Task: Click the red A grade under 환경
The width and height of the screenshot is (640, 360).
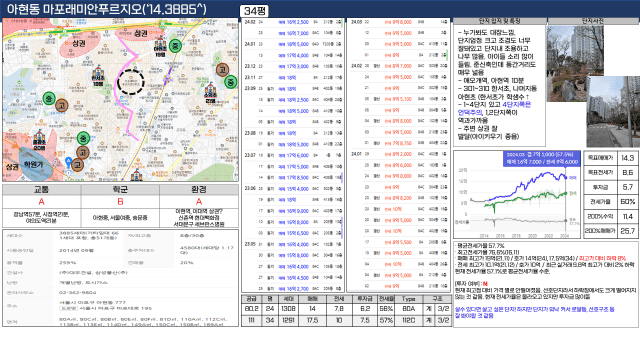Action: coord(199,202)
